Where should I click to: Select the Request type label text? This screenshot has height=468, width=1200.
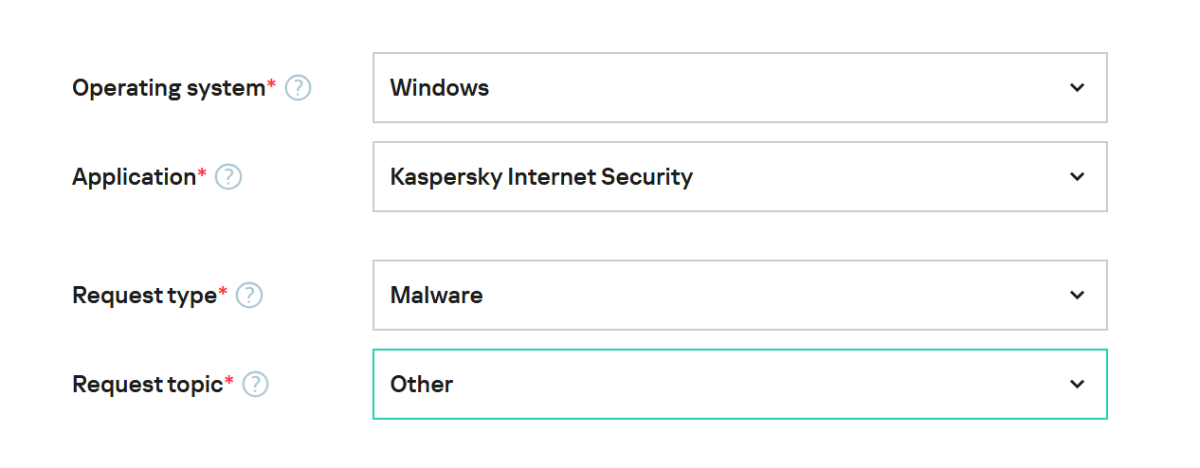(x=143, y=296)
